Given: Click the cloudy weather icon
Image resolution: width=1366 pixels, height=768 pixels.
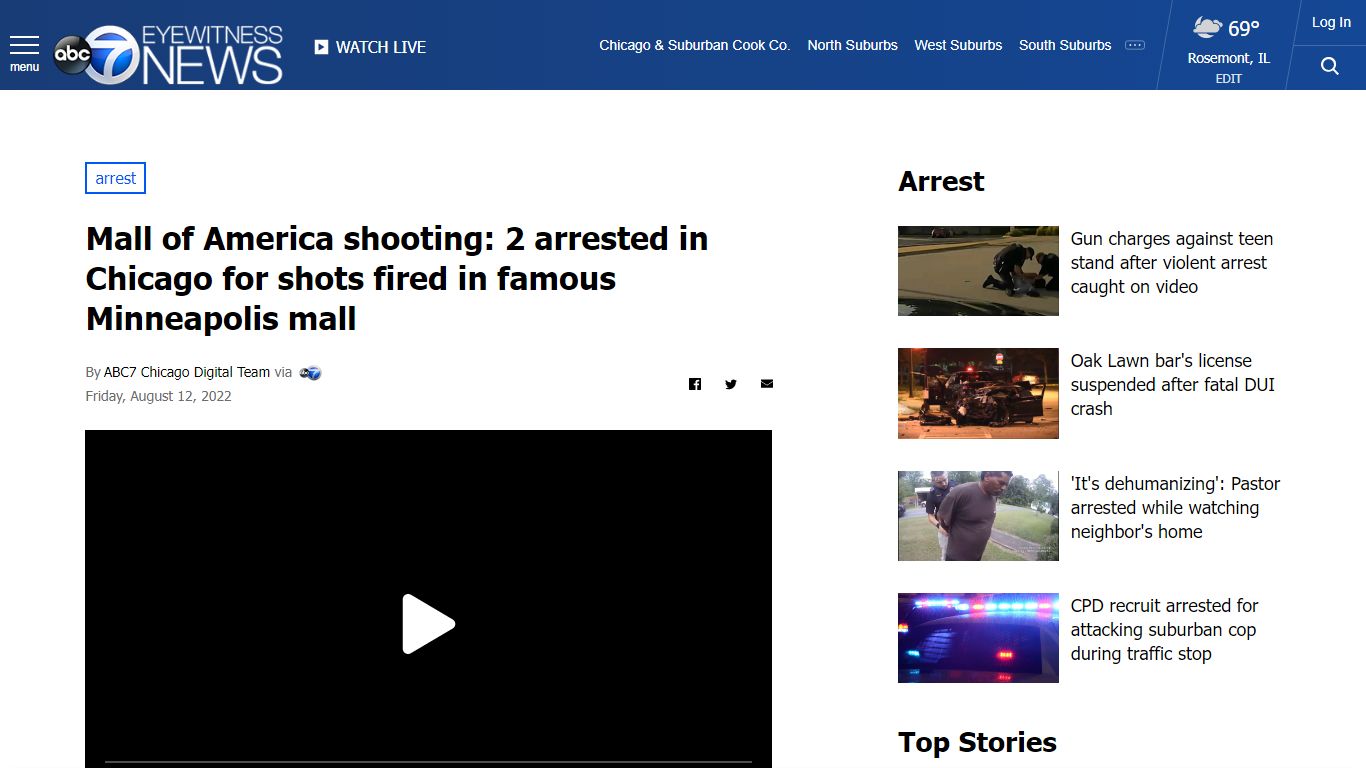Looking at the screenshot, I should [x=1207, y=27].
